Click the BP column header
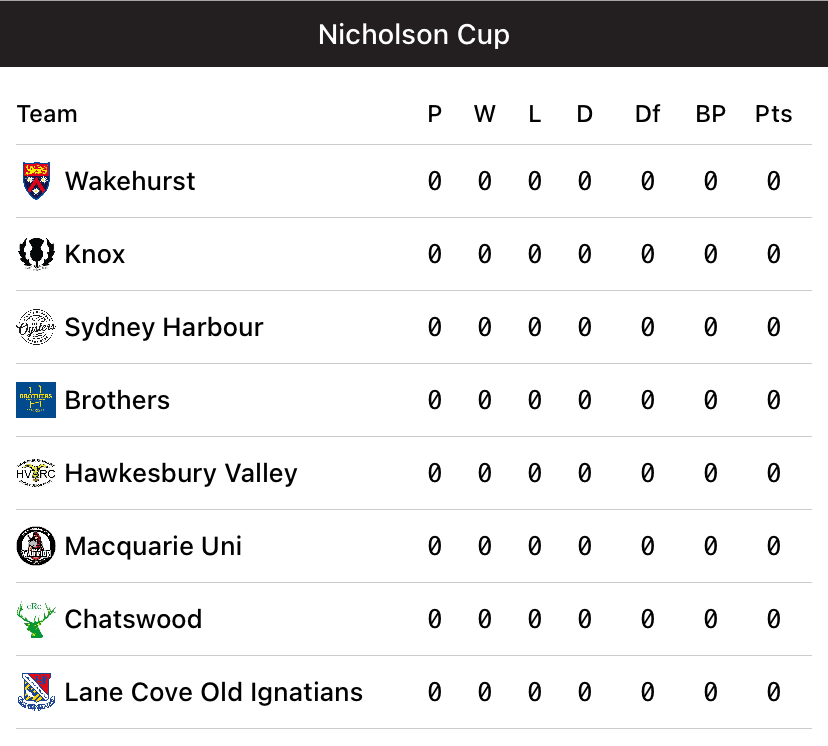Screen dimensions: 828x746 coord(710,114)
